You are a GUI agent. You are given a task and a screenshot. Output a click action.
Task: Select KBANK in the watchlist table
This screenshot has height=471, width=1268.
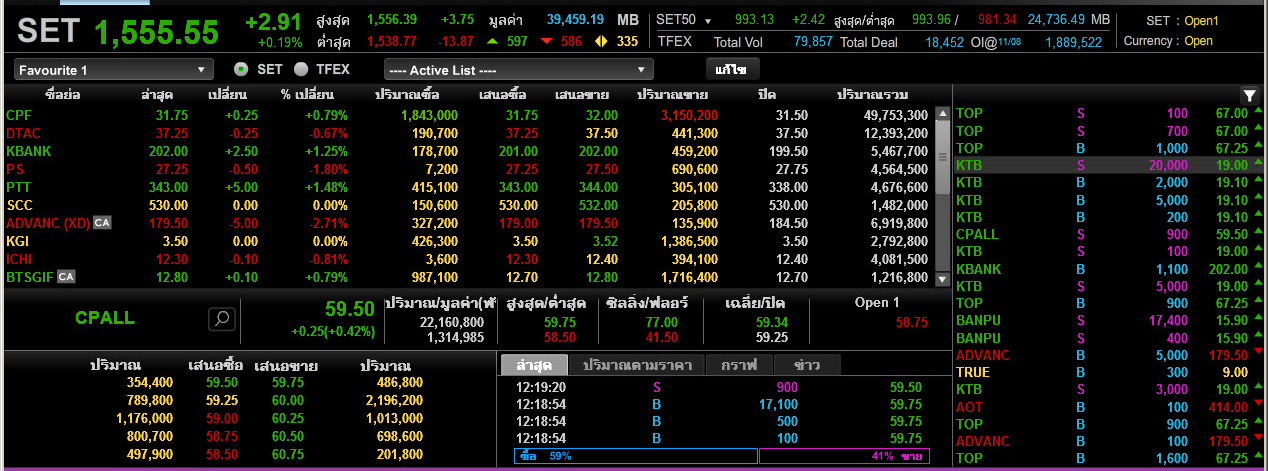point(468,151)
